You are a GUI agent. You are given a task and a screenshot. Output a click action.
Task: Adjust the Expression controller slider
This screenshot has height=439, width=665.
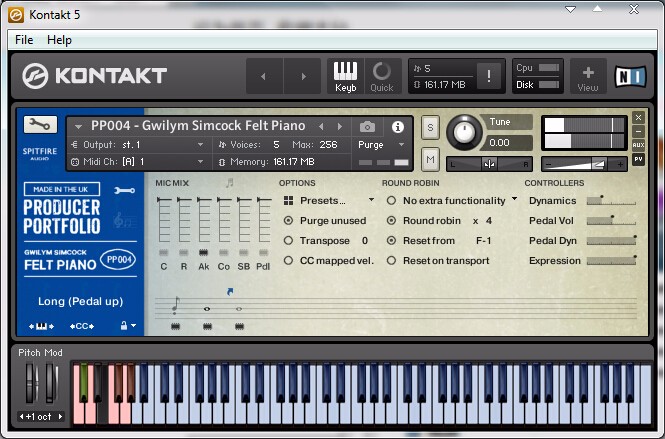point(611,260)
